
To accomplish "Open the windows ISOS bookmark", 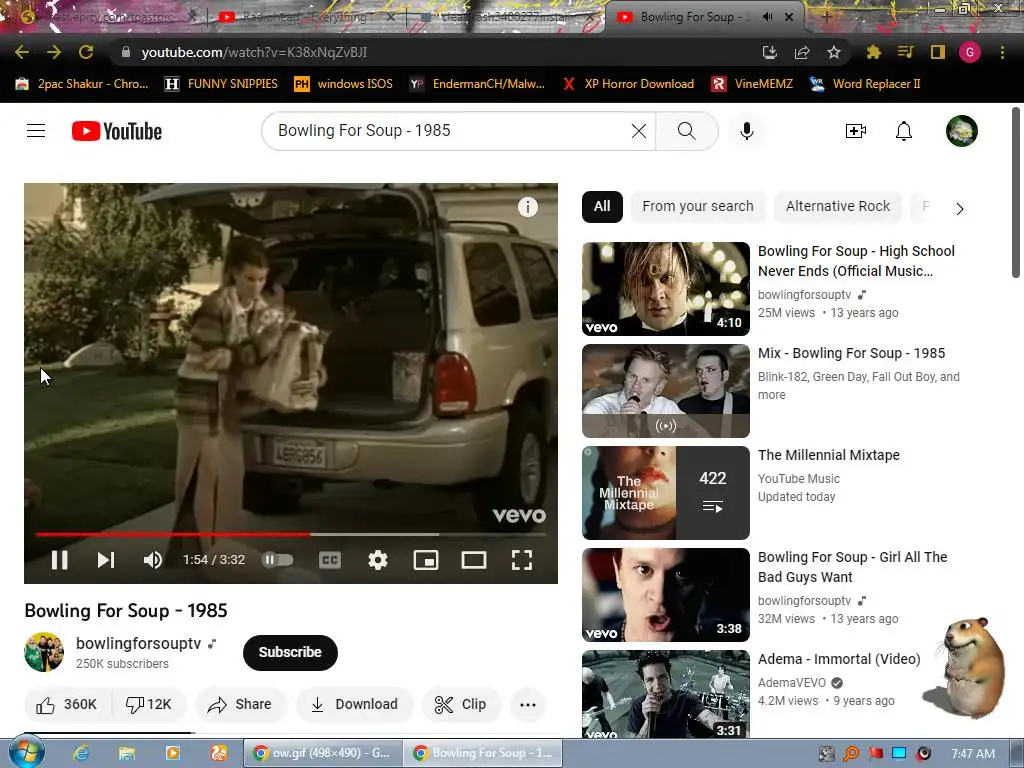I will (343, 84).
